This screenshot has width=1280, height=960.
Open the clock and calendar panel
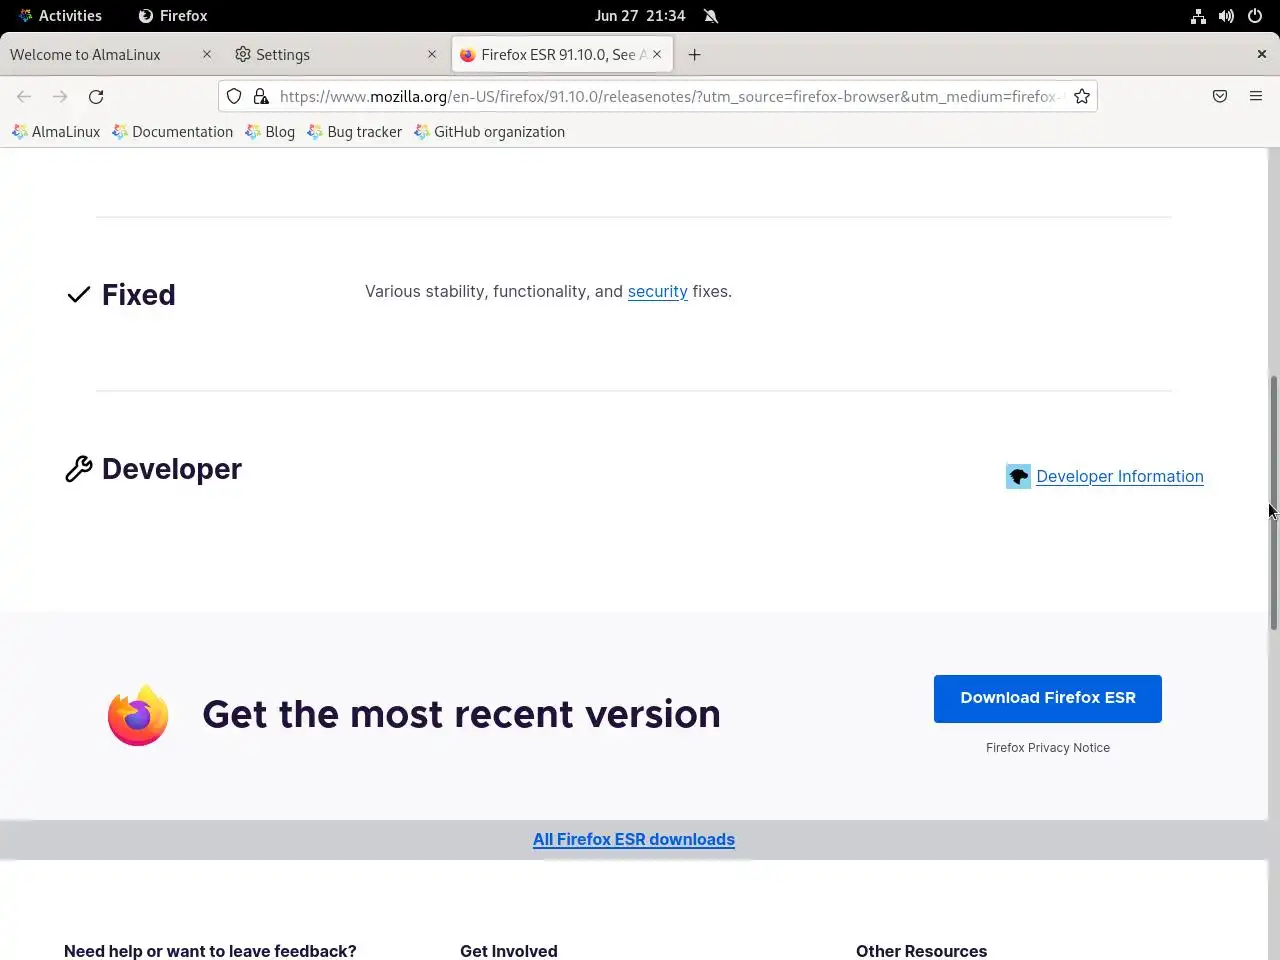click(x=640, y=16)
